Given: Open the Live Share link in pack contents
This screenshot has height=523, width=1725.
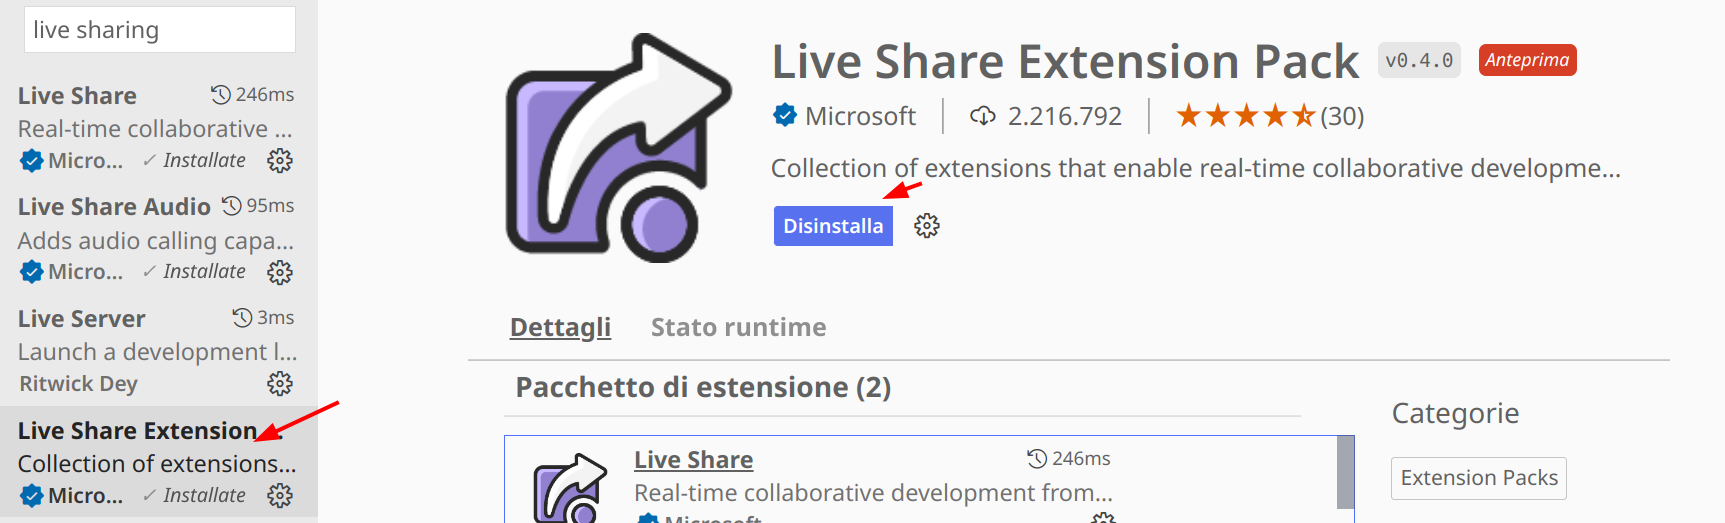Looking at the screenshot, I should click(693, 460).
